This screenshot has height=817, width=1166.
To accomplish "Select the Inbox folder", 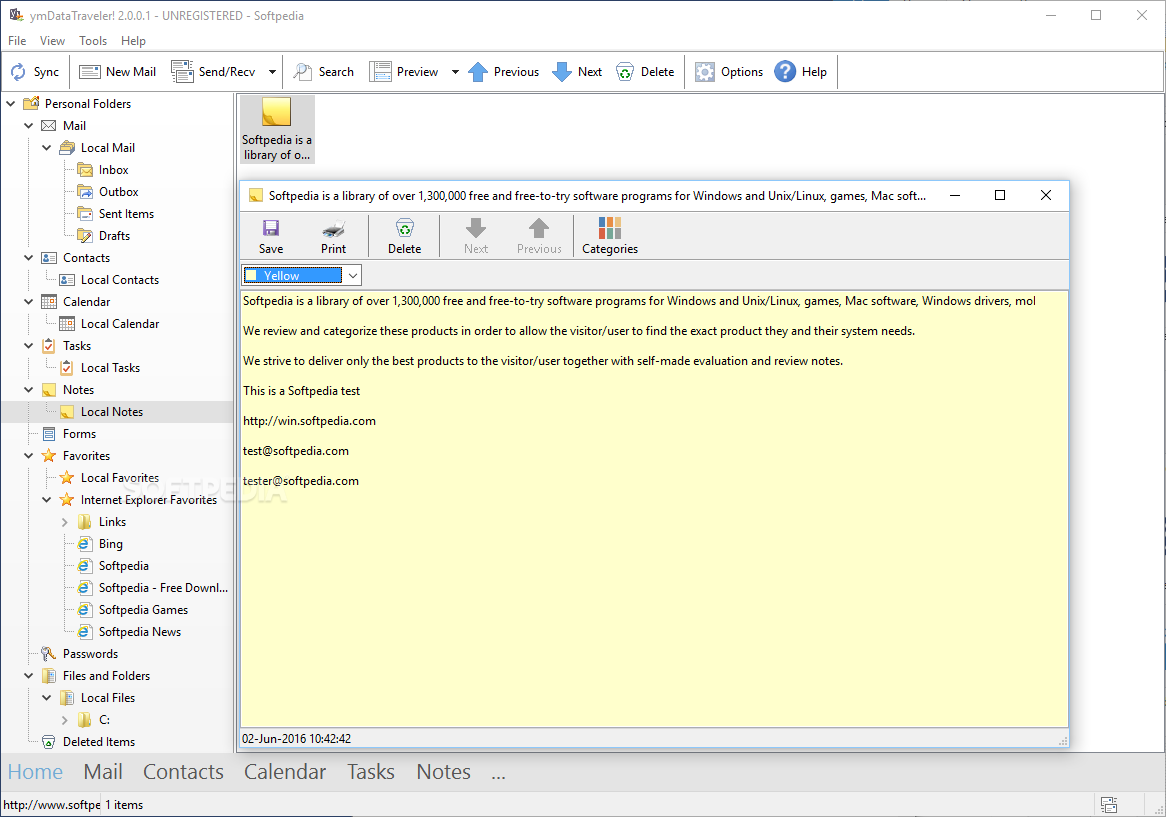I will click(113, 170).
